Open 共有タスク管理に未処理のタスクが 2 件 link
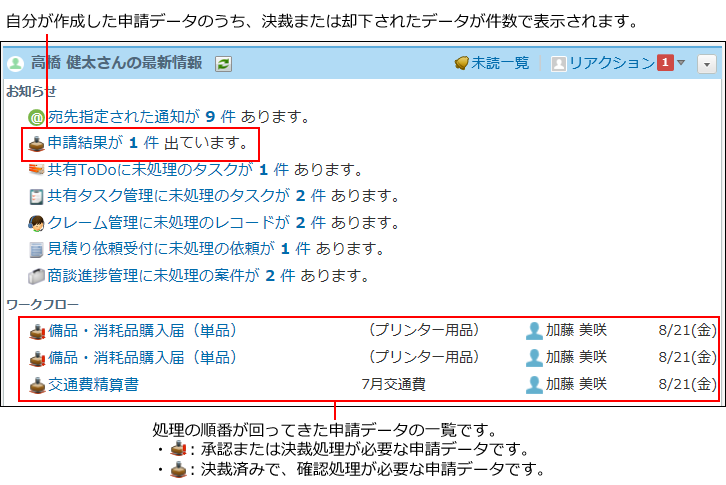726x485 pixels. pos(187,195)
